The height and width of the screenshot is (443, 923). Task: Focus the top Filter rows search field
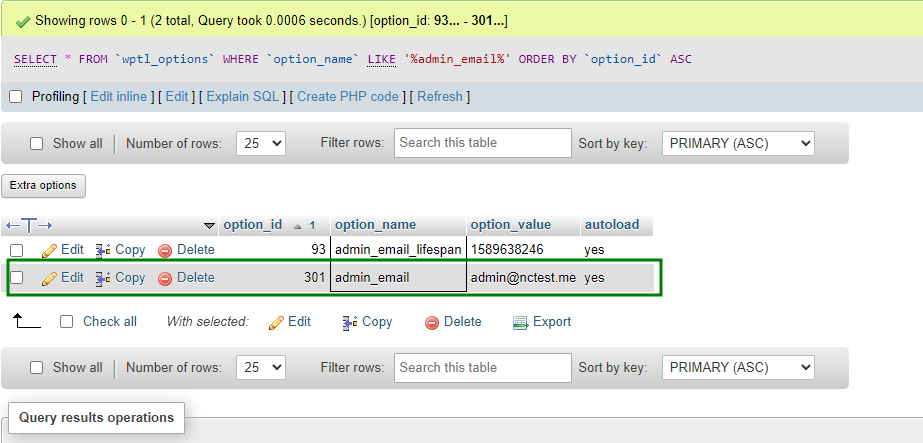pos(482,143)
